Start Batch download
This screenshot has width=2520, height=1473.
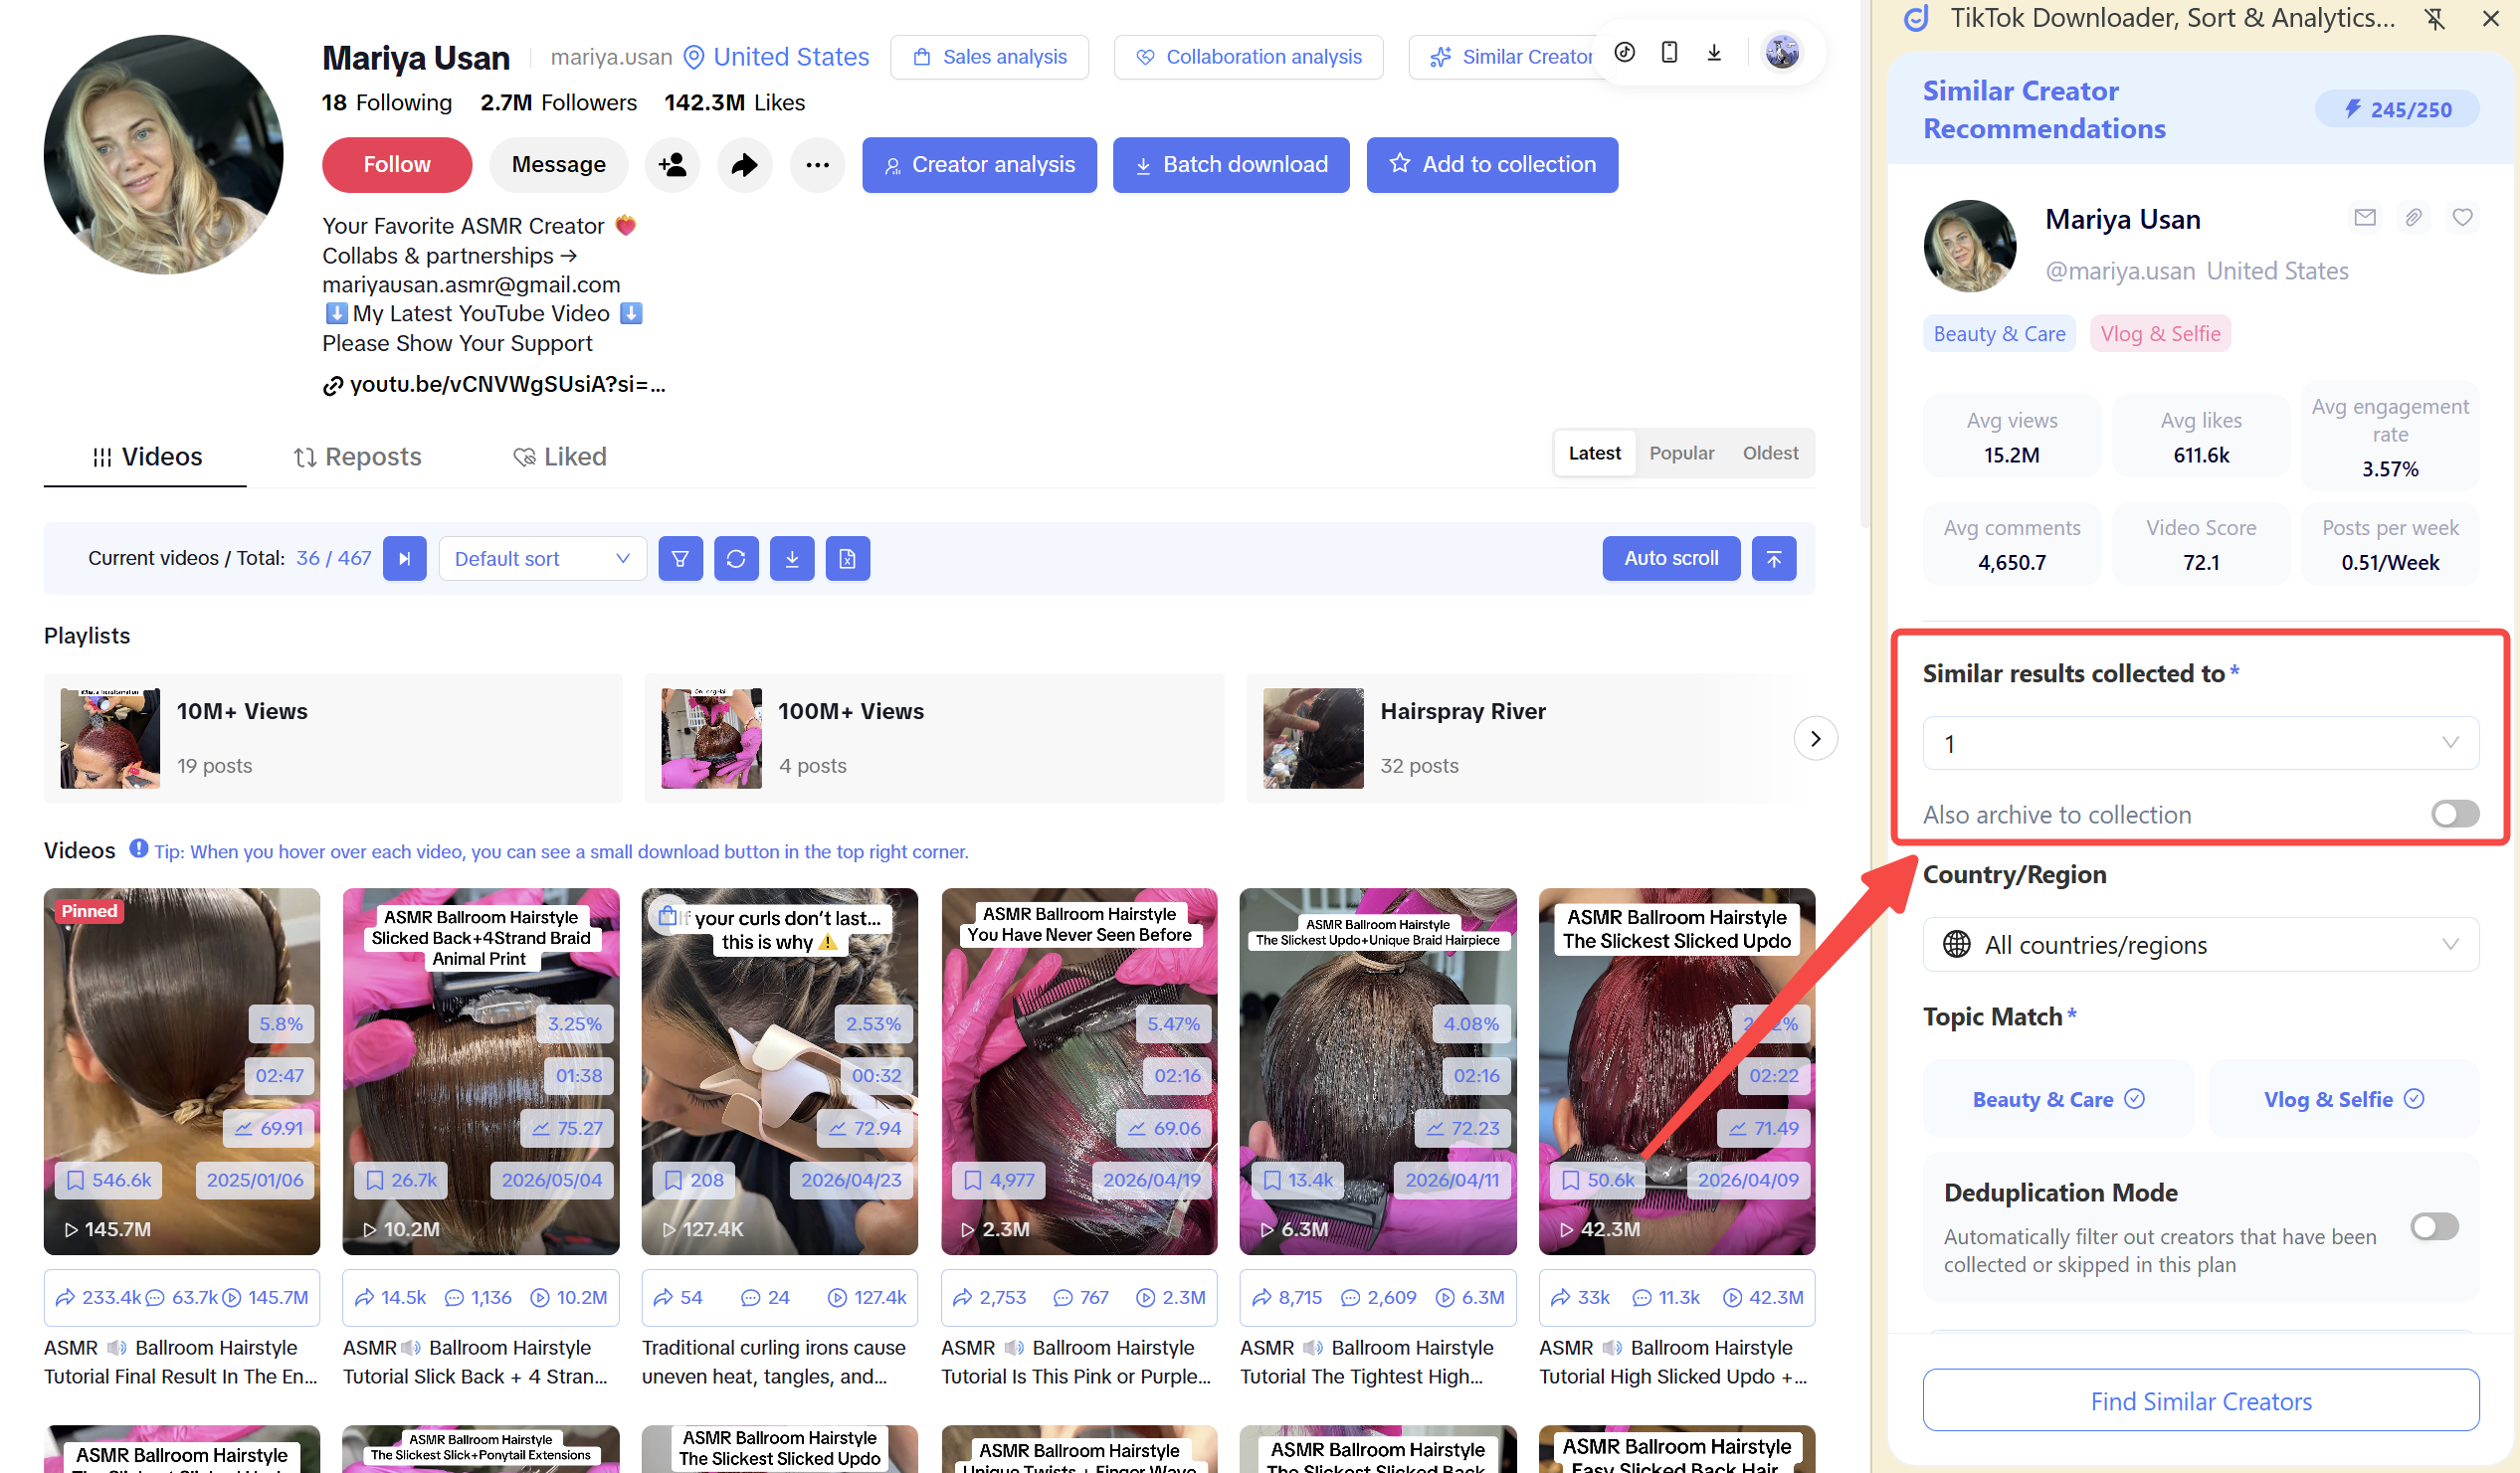(x=1231, y=164)
